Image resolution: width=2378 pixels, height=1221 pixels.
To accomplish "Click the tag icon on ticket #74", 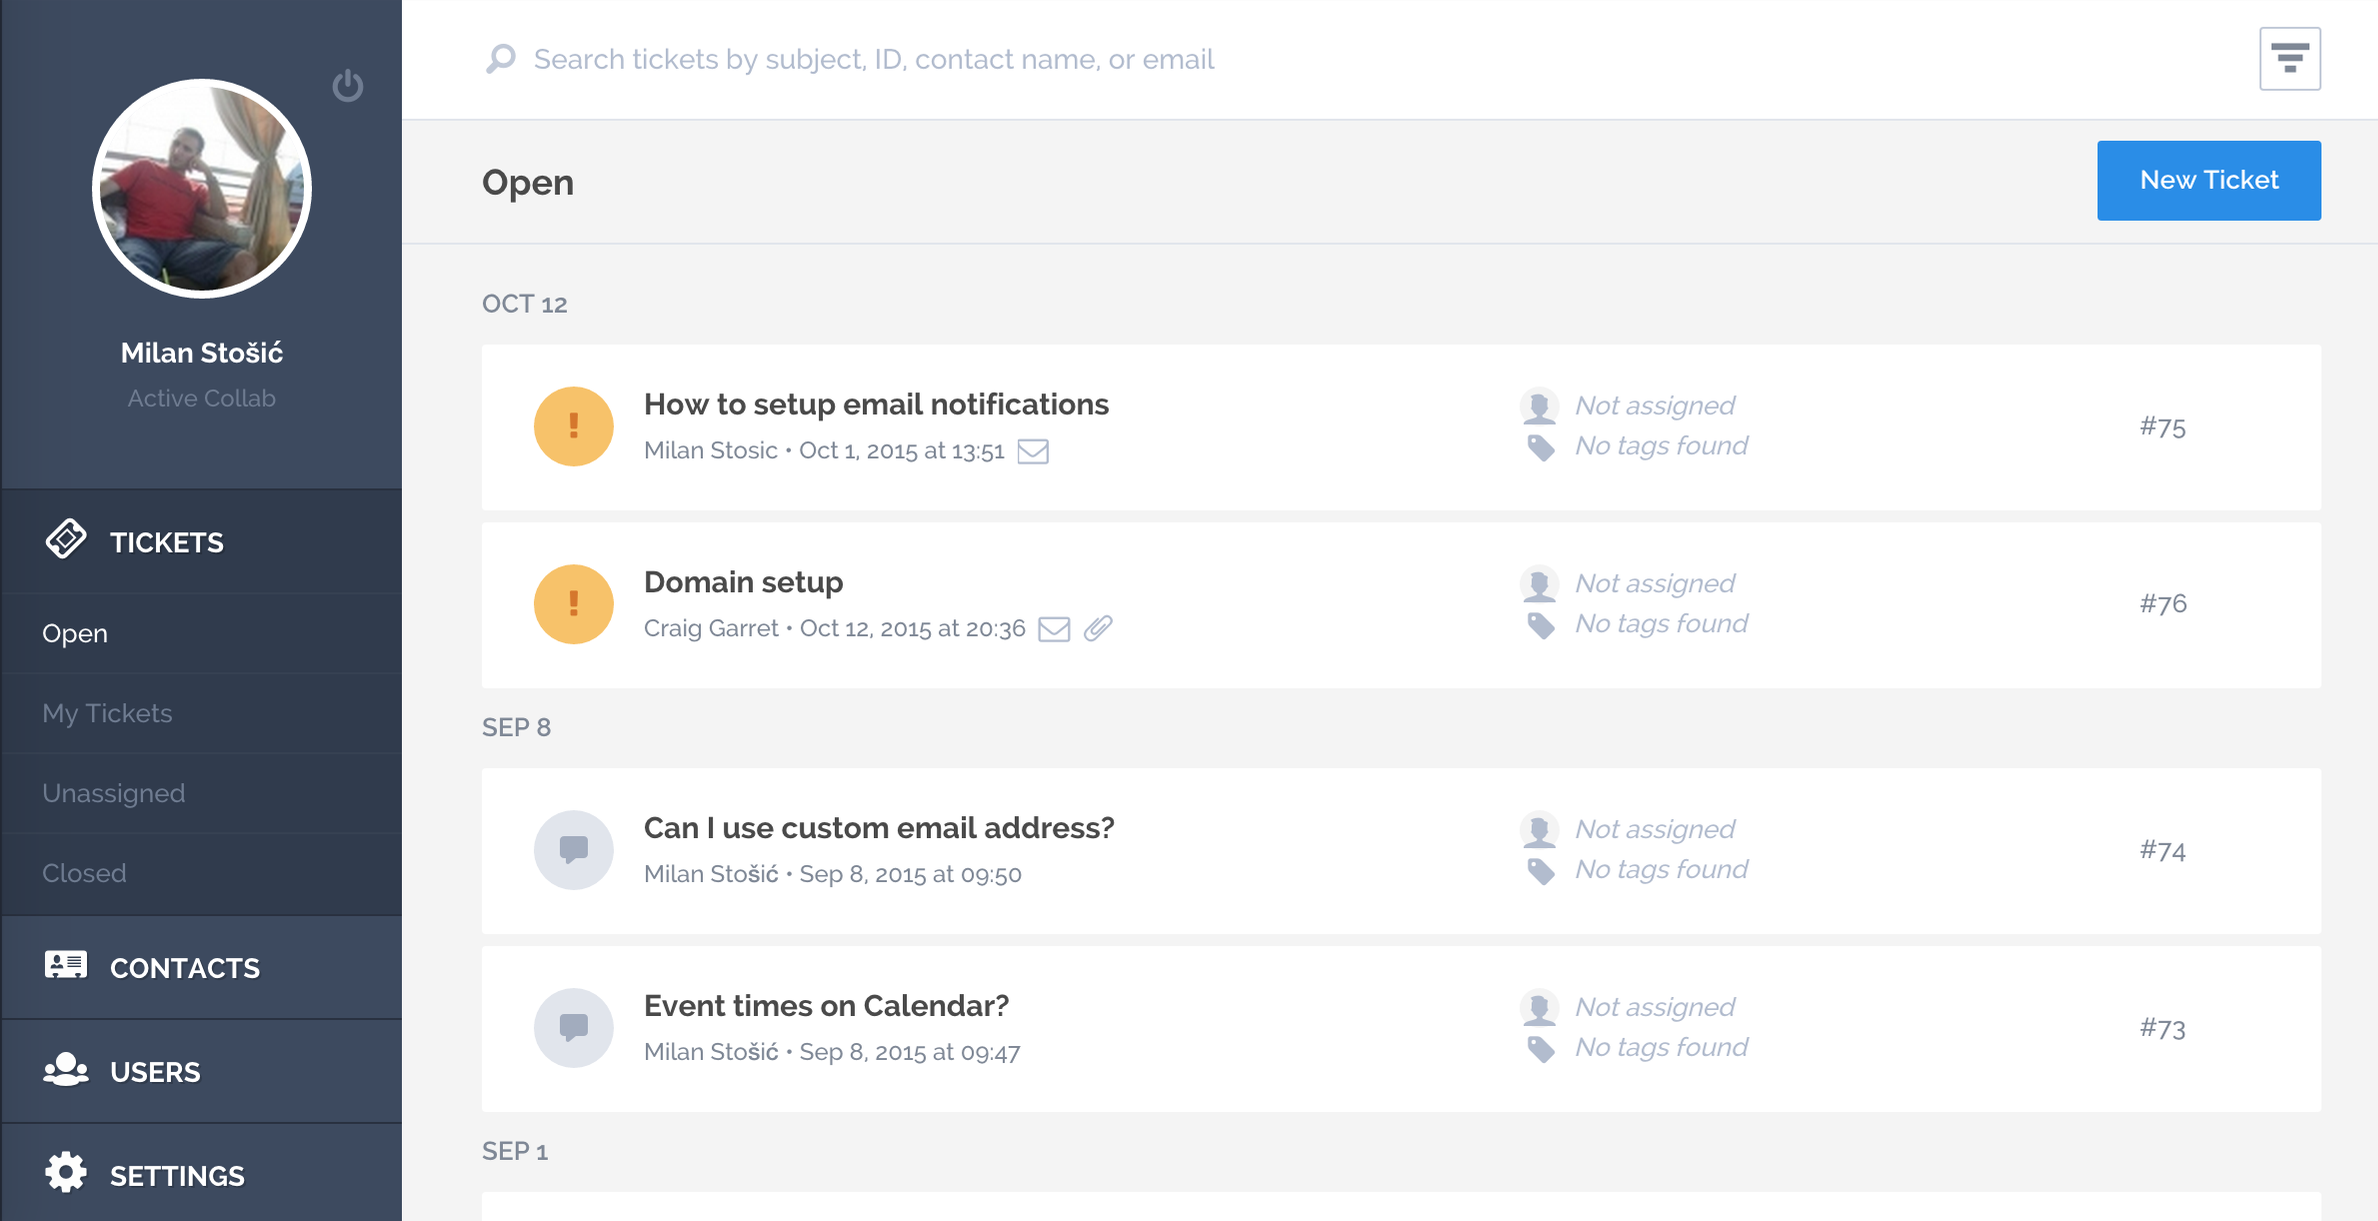I will pos(1540,870).
